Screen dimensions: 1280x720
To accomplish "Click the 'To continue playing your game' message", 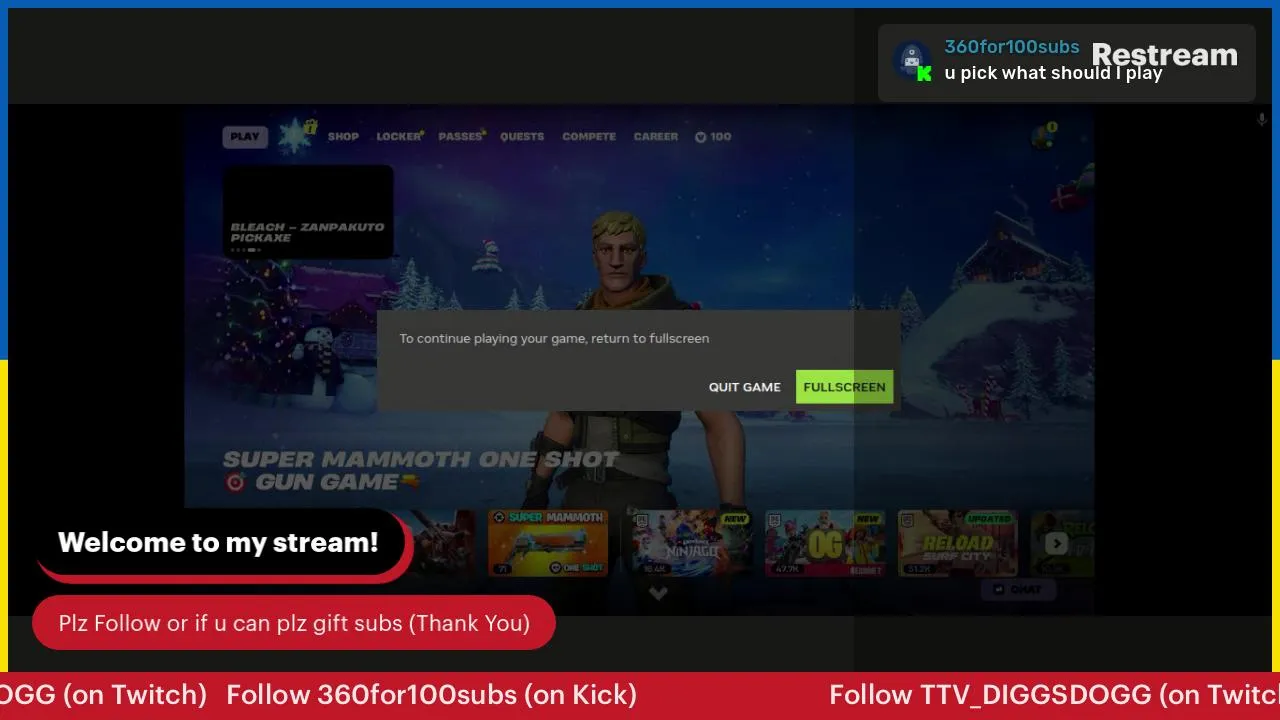I will pyautogui.click(x=554, y=339).
